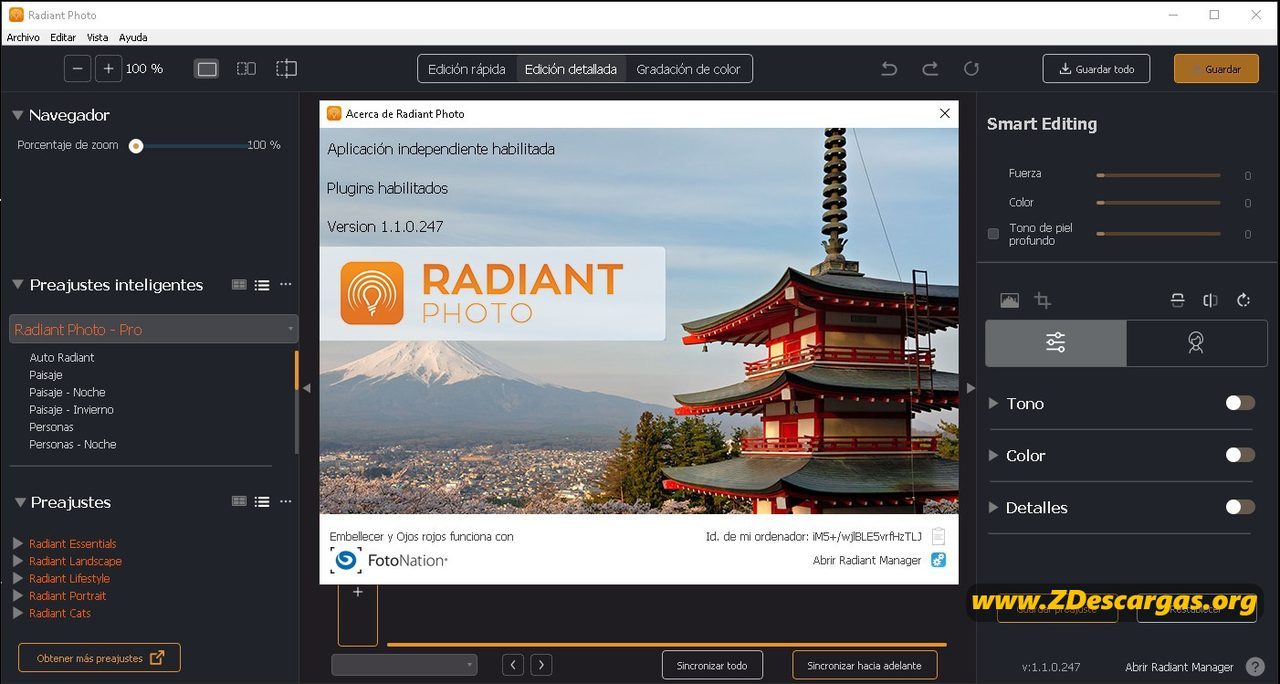The image size is (1280, 684).
Task: Click the Guardar todo button
Action: 1096,69
